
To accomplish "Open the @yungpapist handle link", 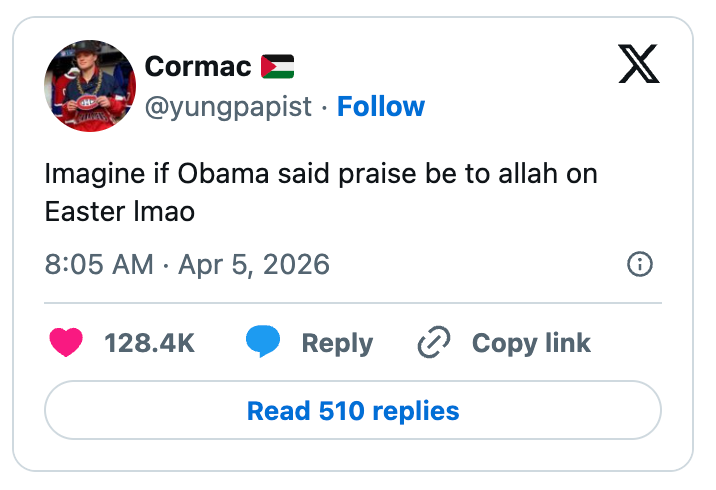I will [x=228, y=106].
